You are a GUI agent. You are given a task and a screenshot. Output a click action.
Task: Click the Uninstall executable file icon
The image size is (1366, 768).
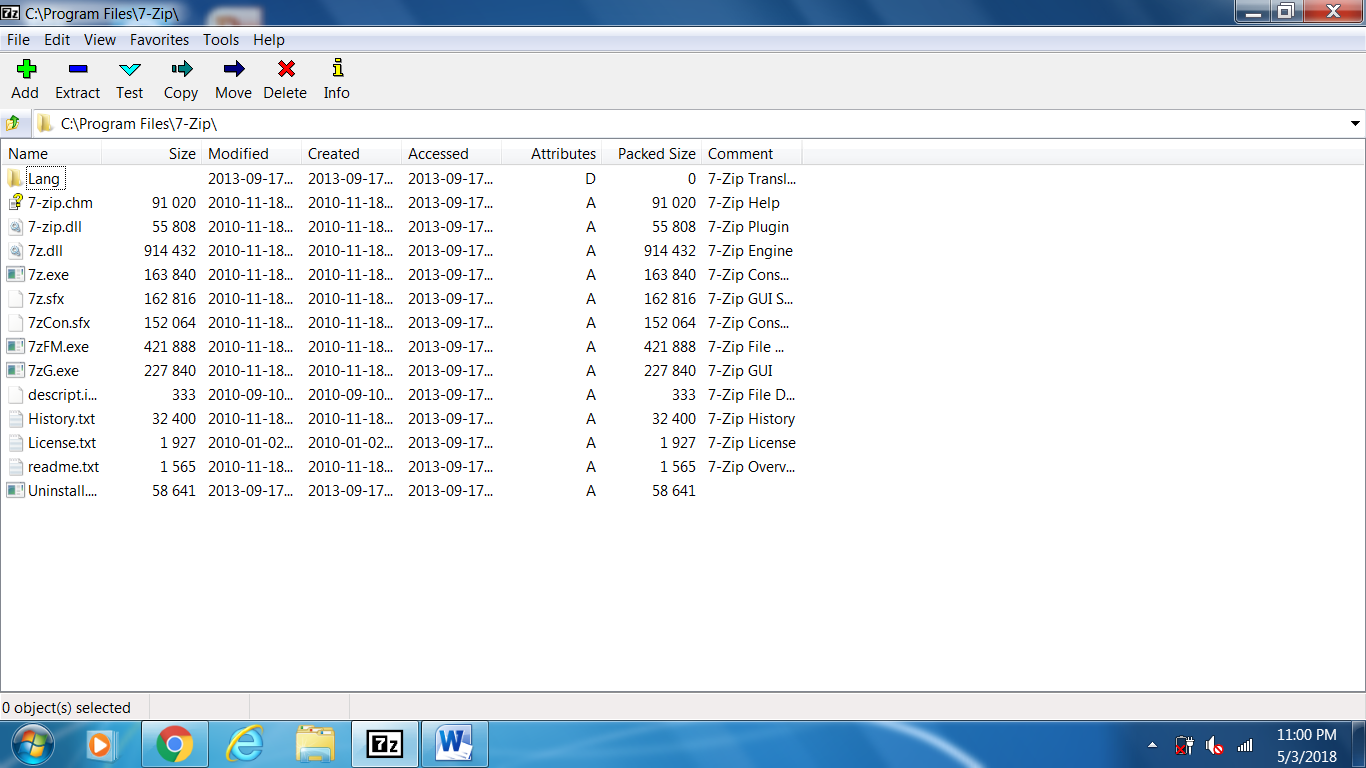click(14, 491)
